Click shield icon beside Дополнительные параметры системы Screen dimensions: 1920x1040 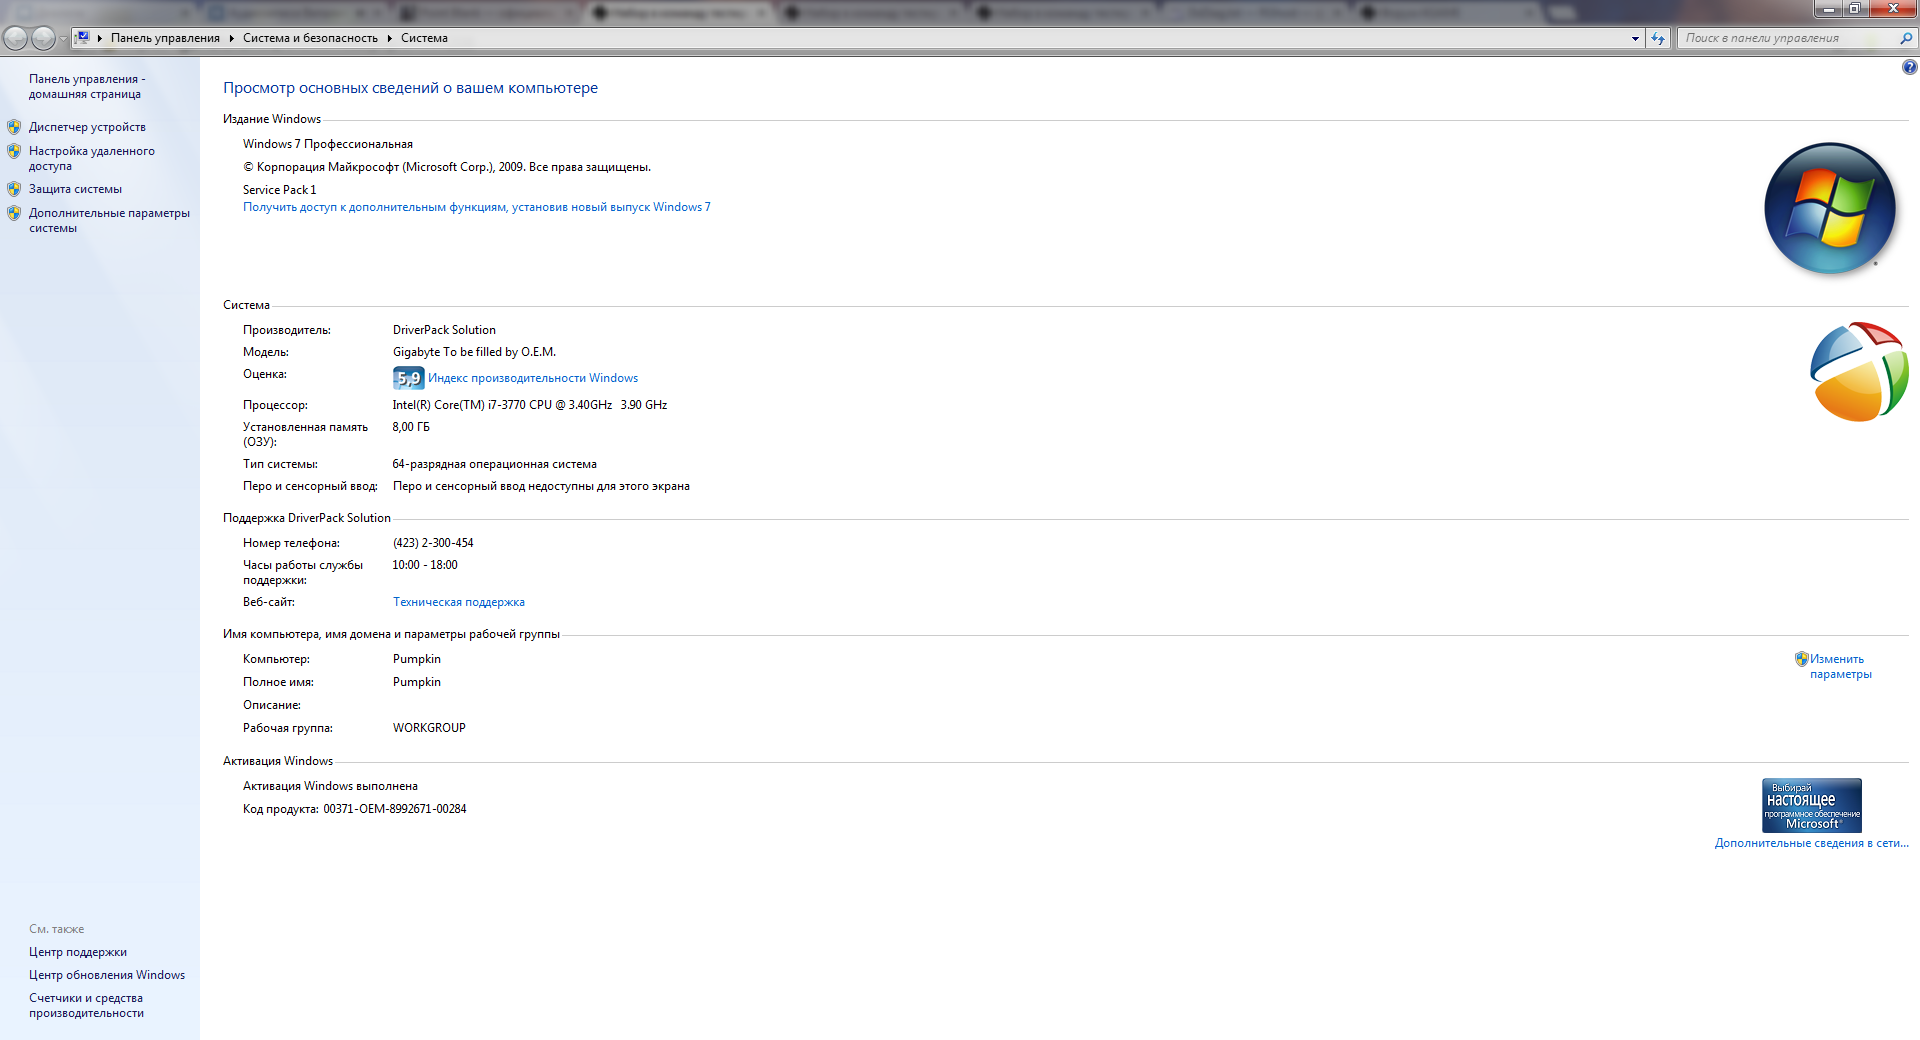[14, 213]
